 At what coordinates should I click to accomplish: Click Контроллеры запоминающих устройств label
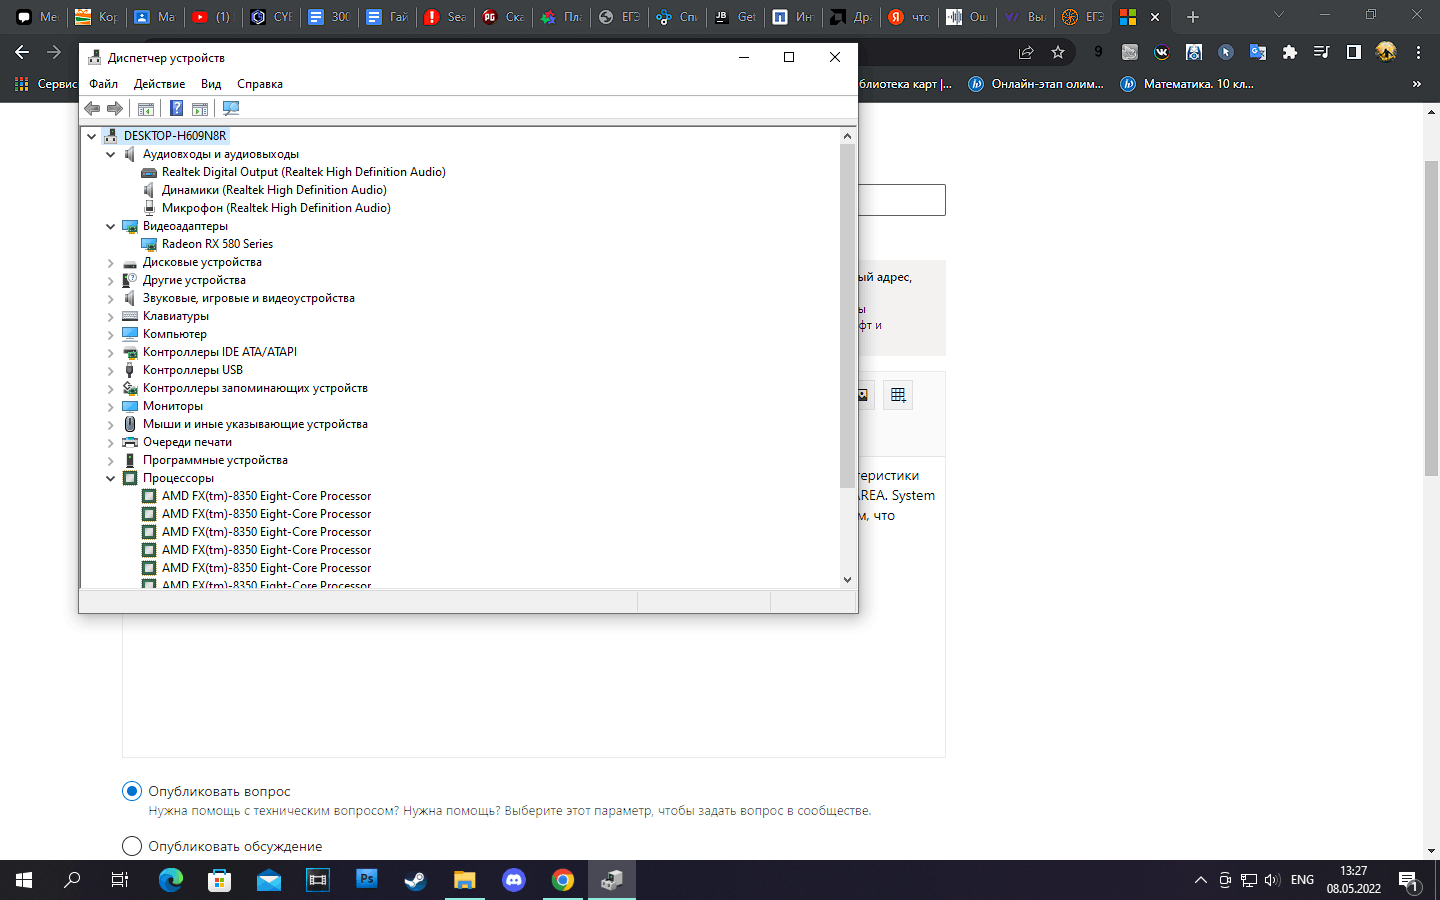point(255,388)
